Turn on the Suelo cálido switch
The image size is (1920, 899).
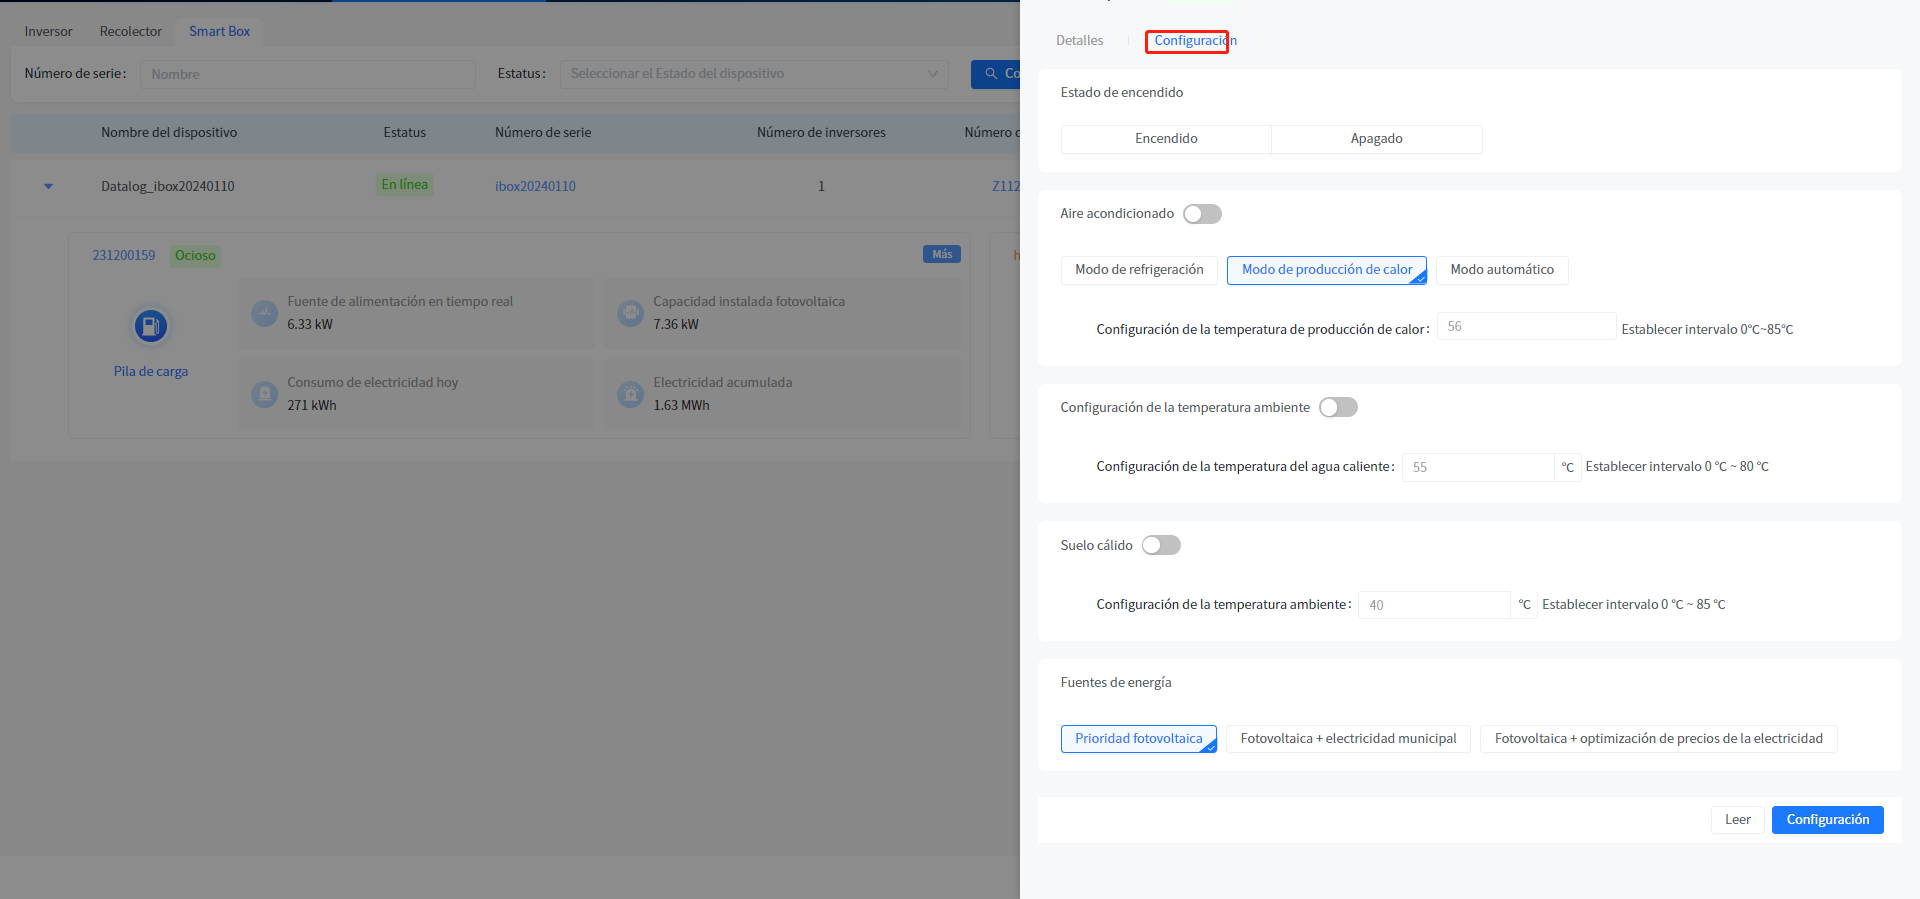(x=1161, y=545)
